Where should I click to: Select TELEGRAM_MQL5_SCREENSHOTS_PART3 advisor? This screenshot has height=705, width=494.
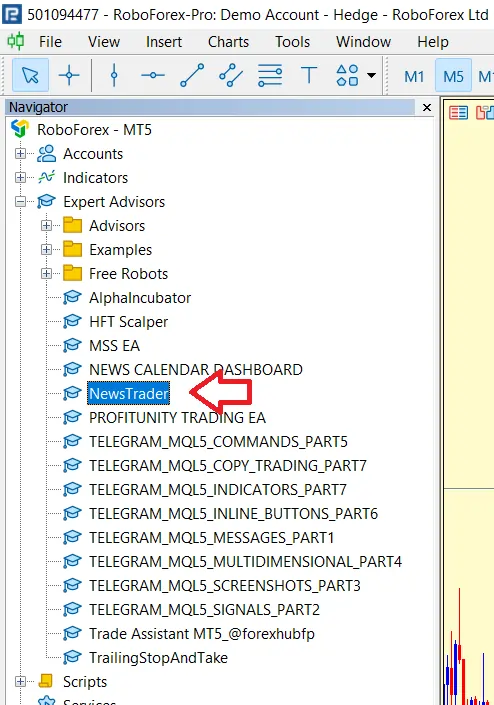225,585
